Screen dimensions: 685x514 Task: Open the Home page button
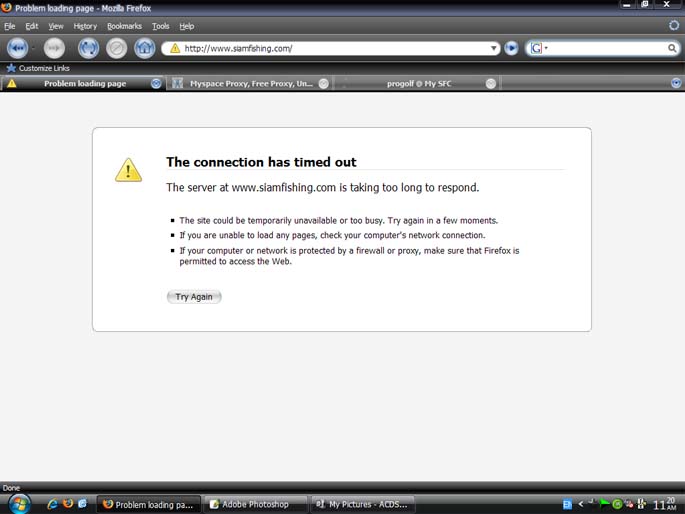[145, 48]
